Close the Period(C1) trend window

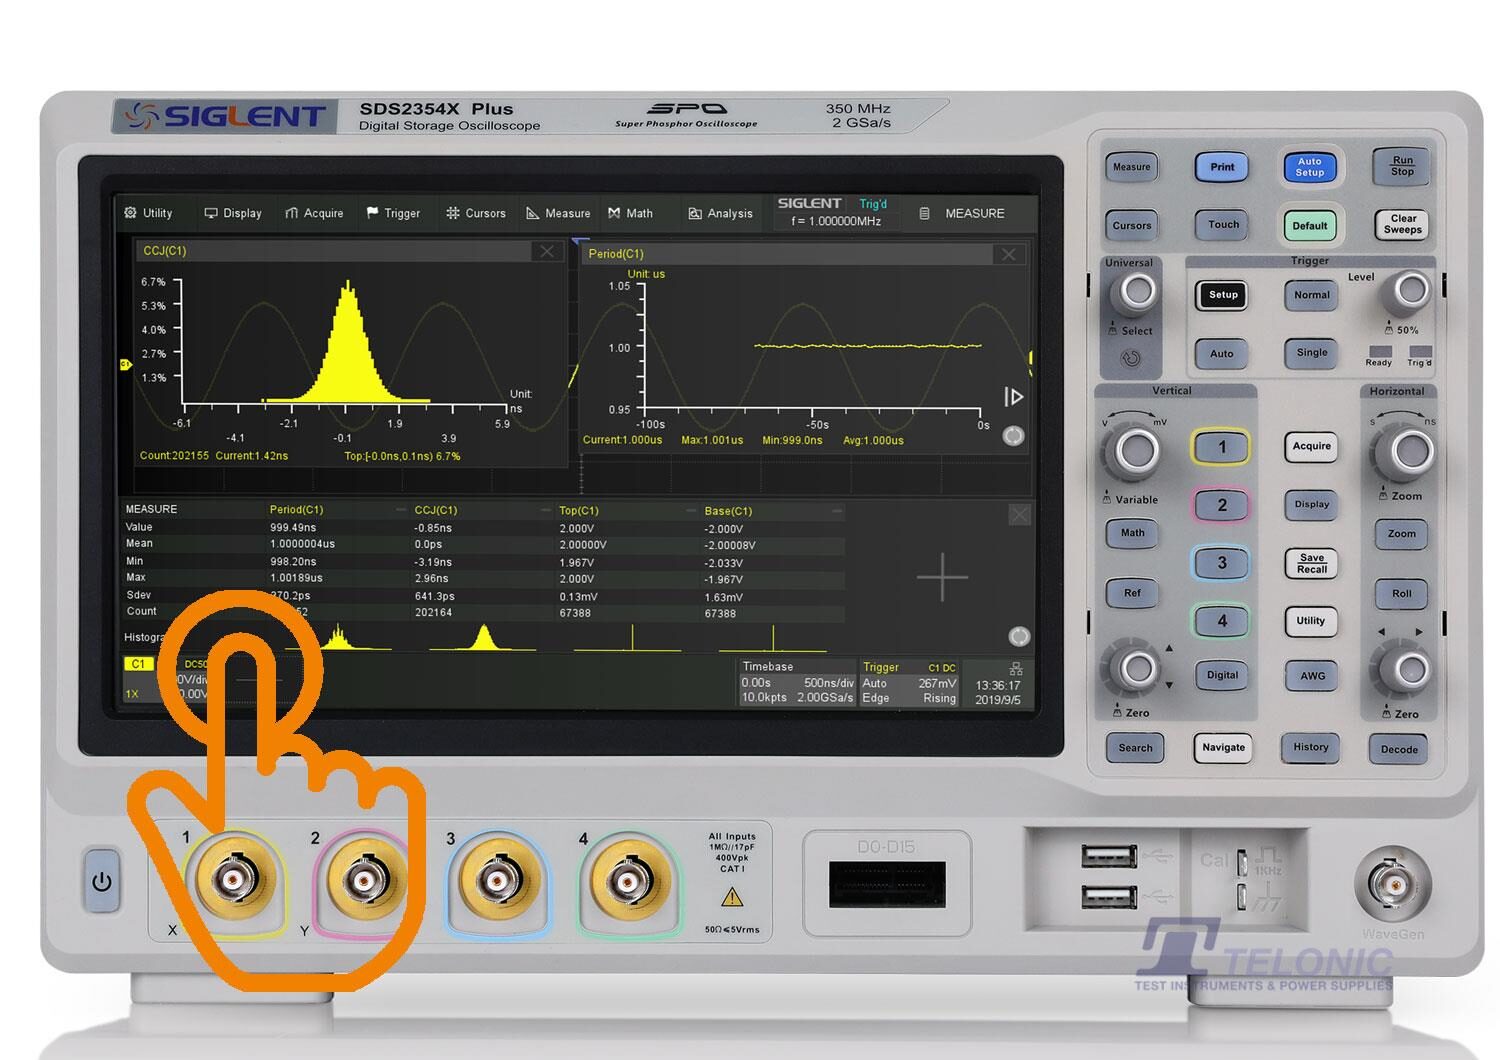point(1009,254)
